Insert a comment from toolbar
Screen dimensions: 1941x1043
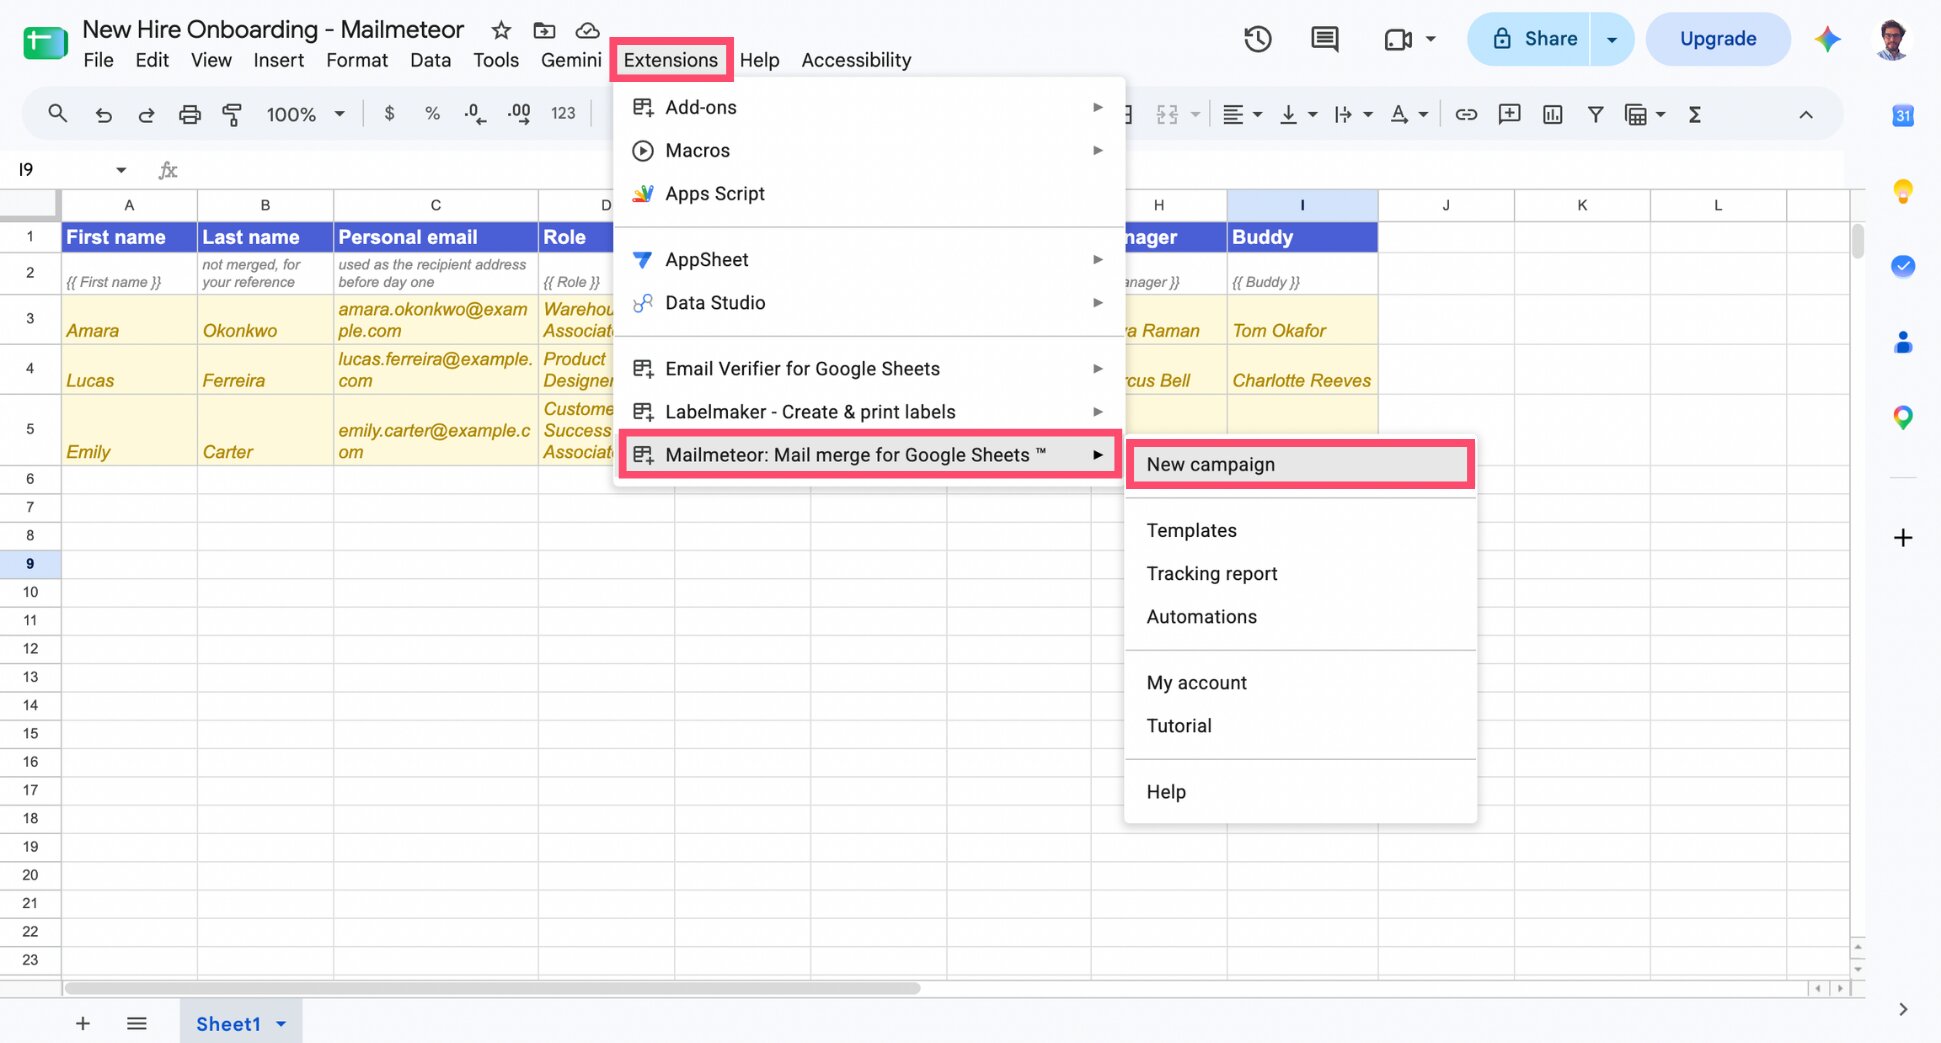[1509, 114]
